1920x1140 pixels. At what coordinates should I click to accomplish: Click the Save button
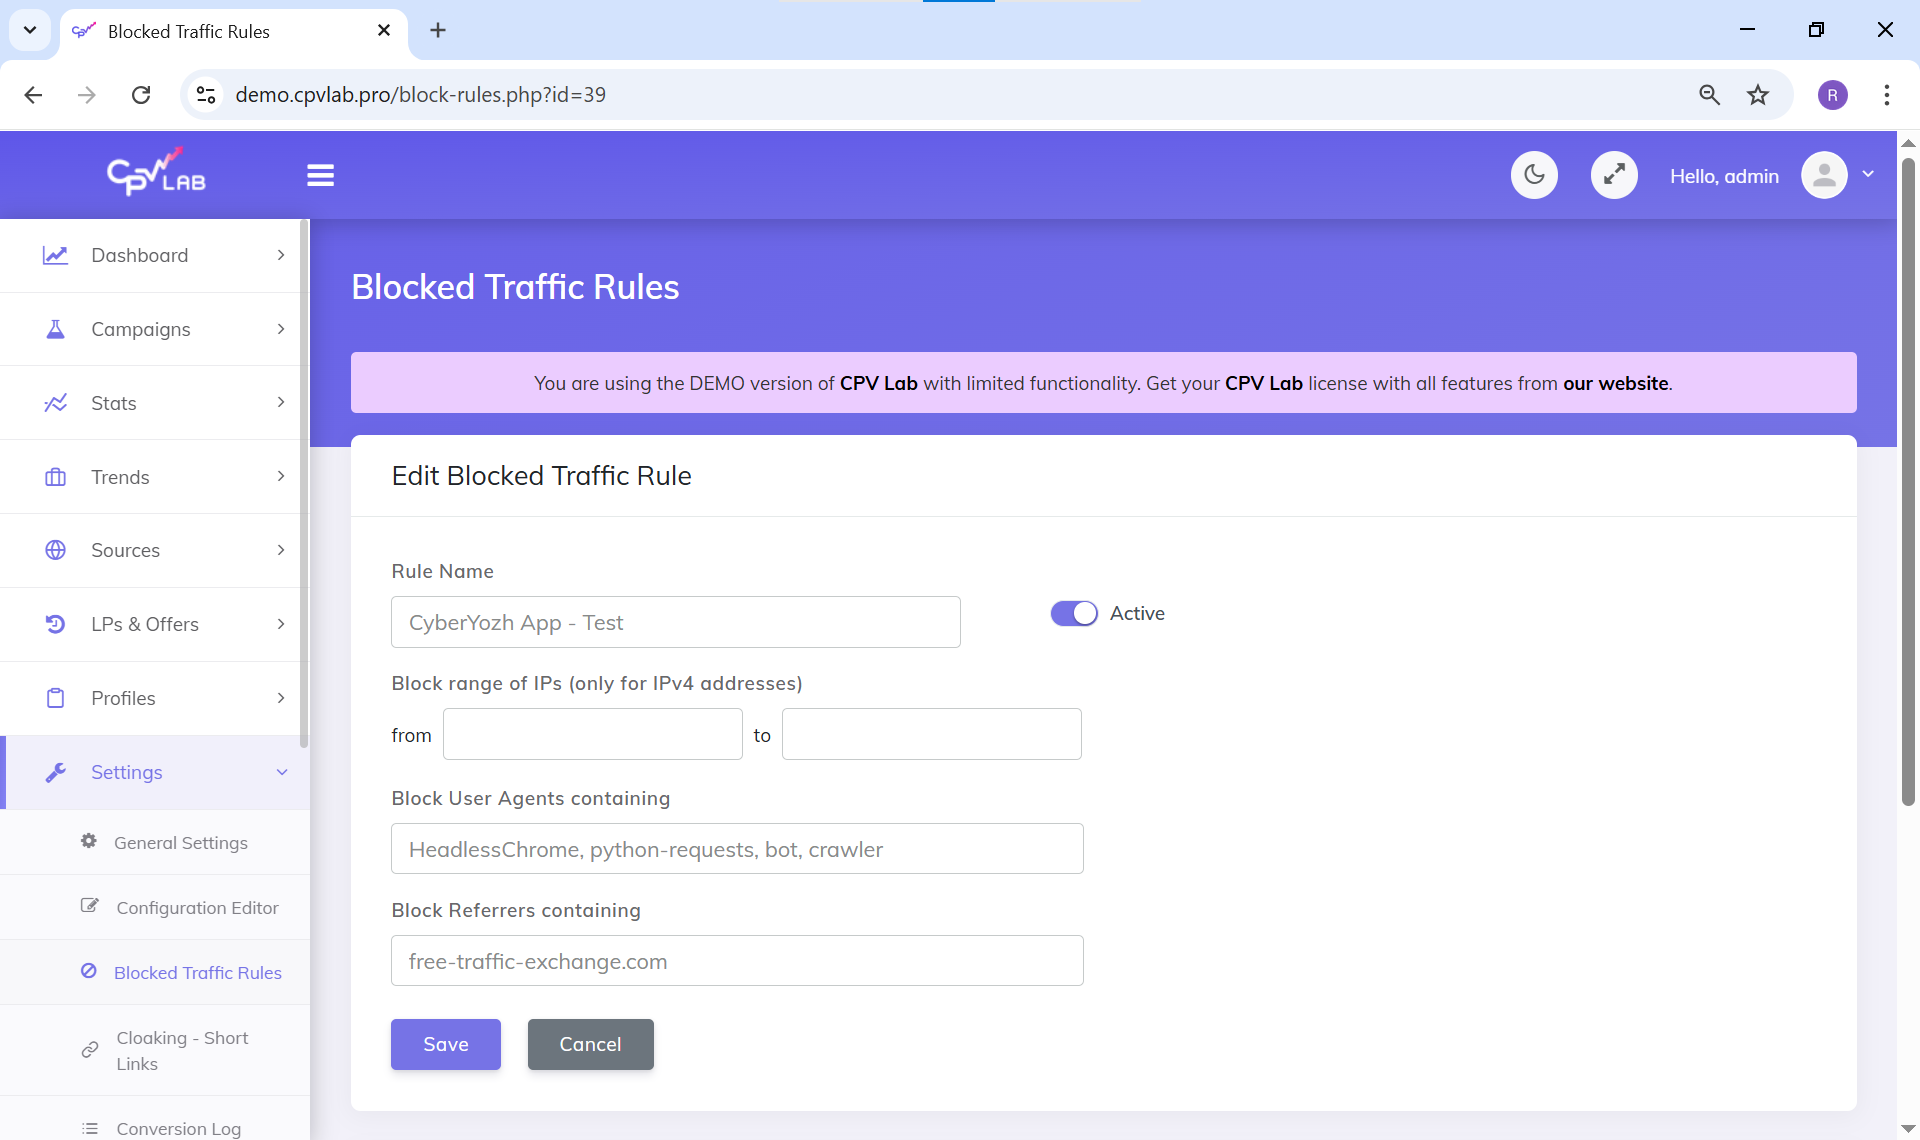pyautogui.click(x=445, y=1044)
